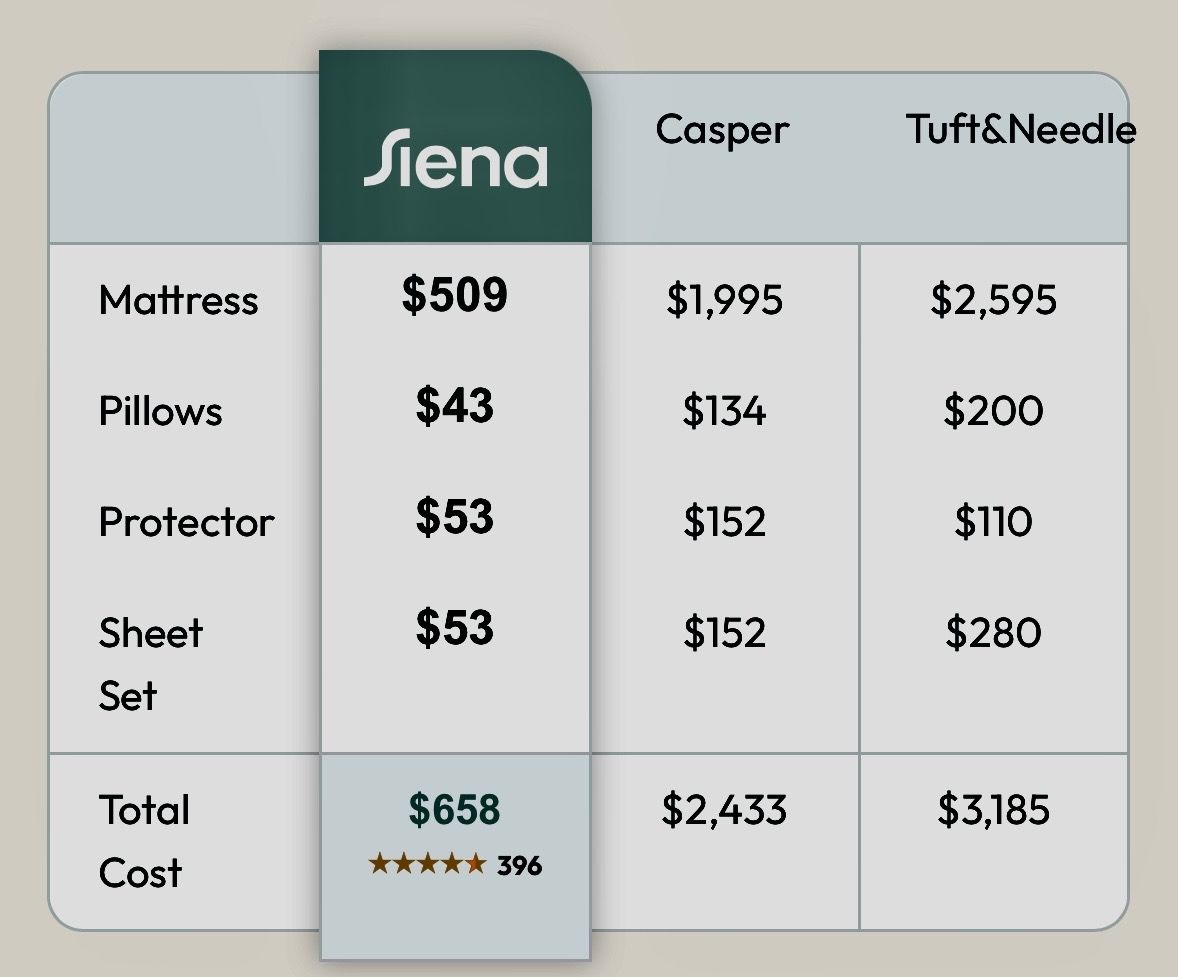Click Tuft&Needle's $3,185 total cost
Screen dimensions: 1178x977
coord(993,810)
